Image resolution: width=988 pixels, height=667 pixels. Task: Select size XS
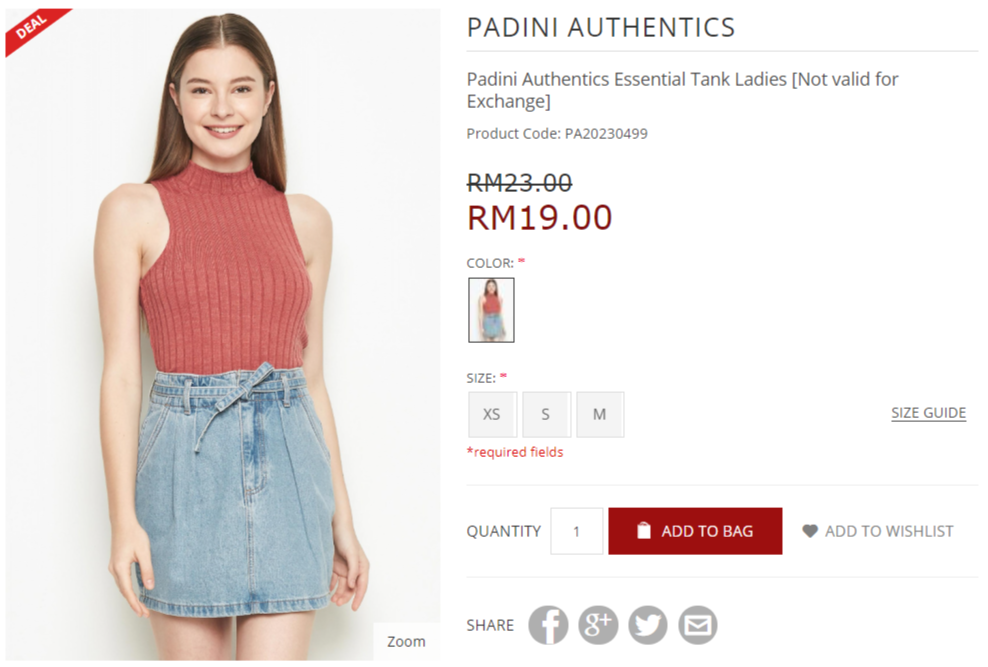click(x=492, y=414)
